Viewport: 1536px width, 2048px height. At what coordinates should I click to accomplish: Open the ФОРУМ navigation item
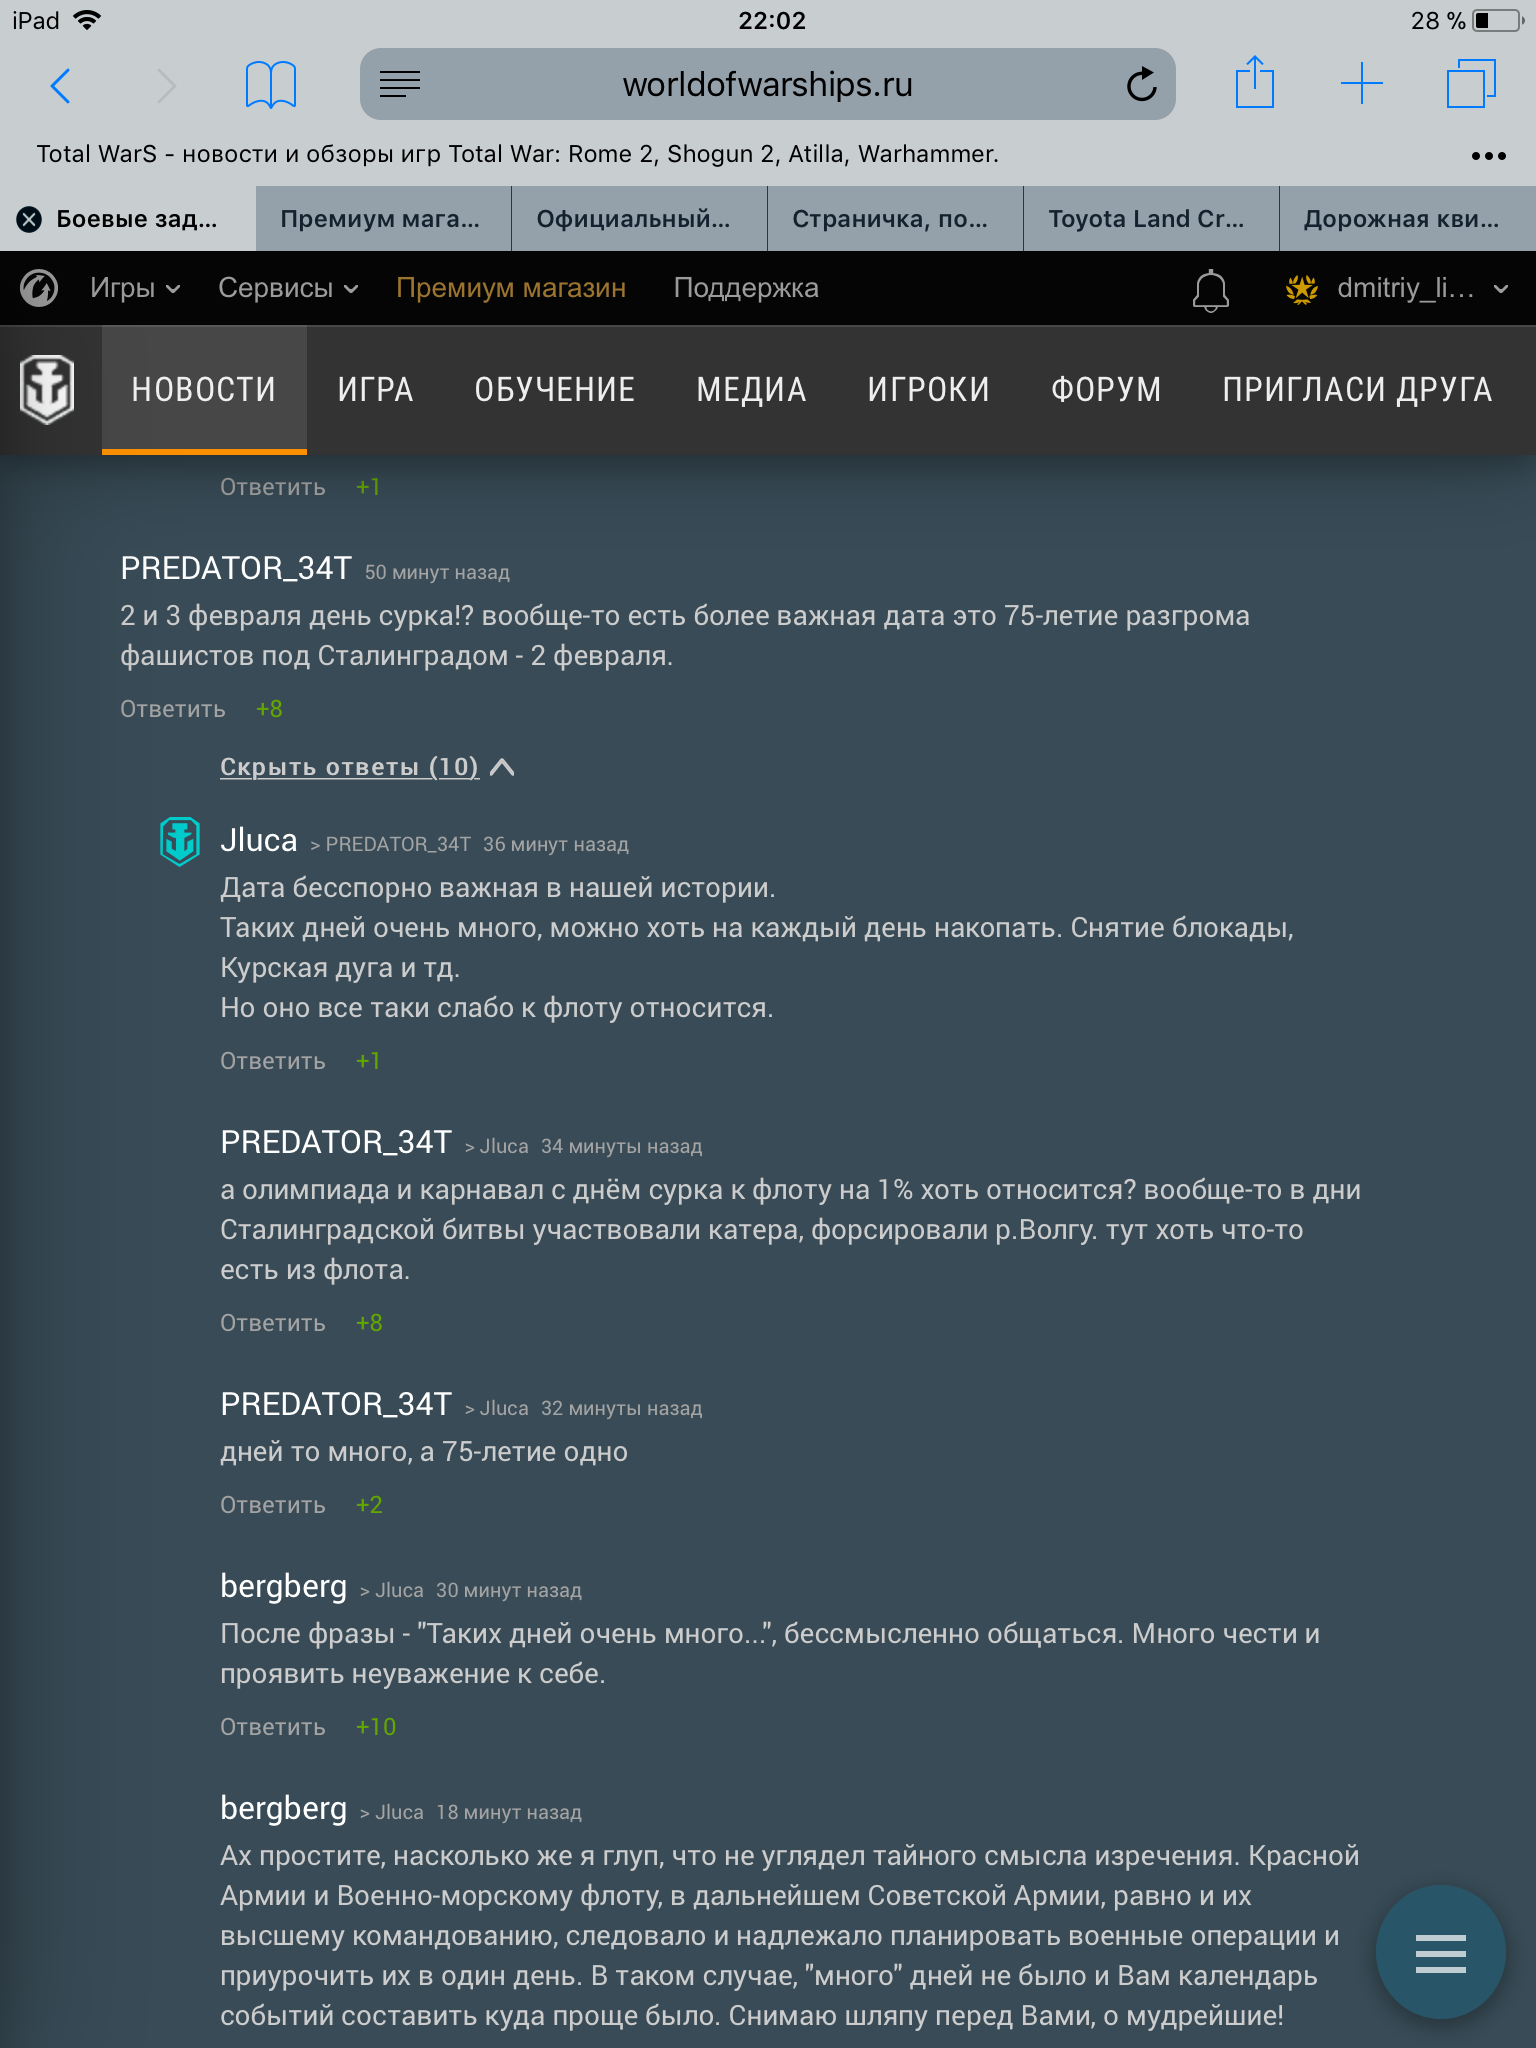1105,389
